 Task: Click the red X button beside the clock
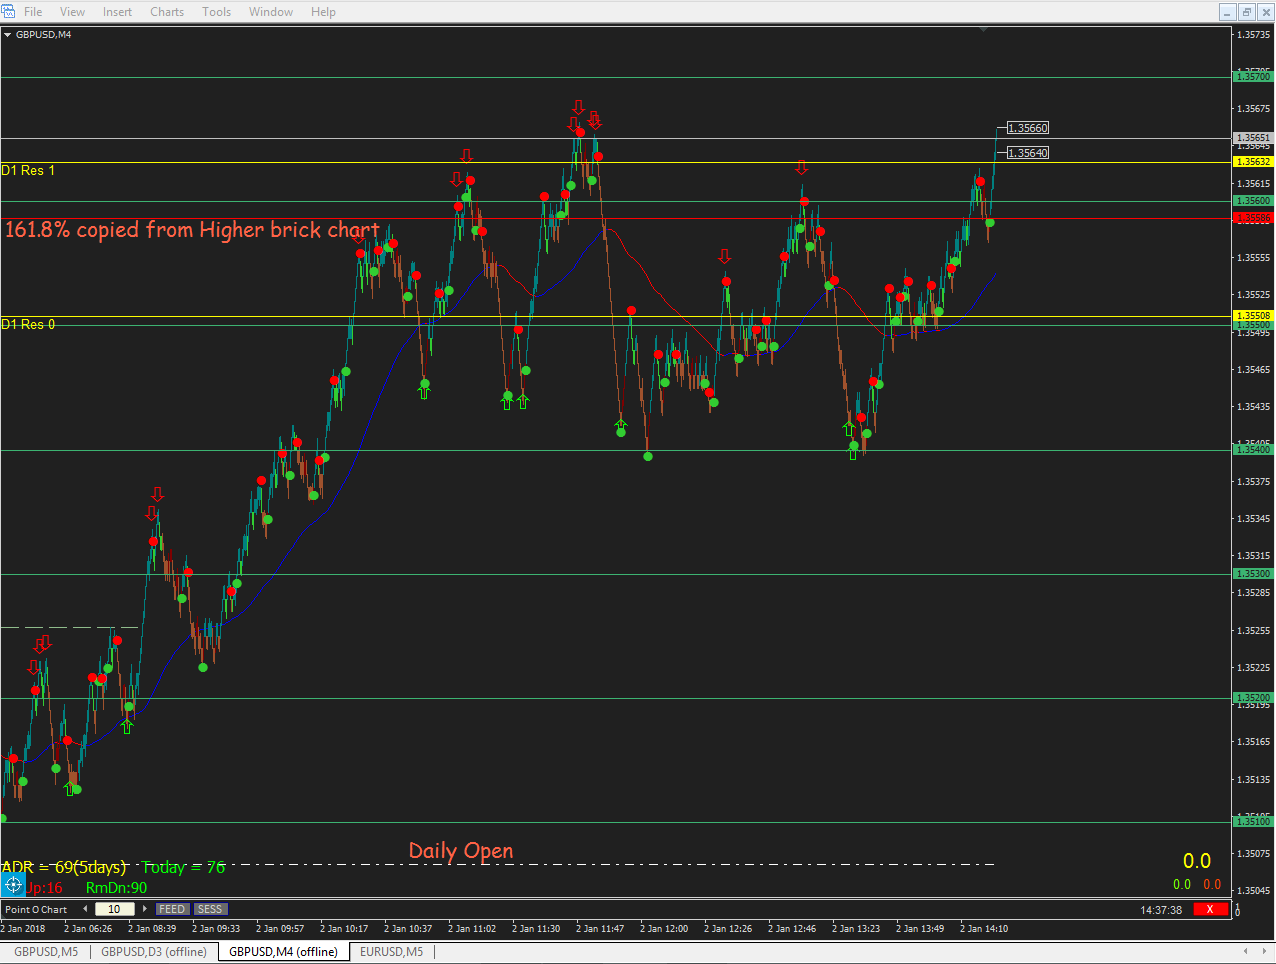tap(1210, 909)
